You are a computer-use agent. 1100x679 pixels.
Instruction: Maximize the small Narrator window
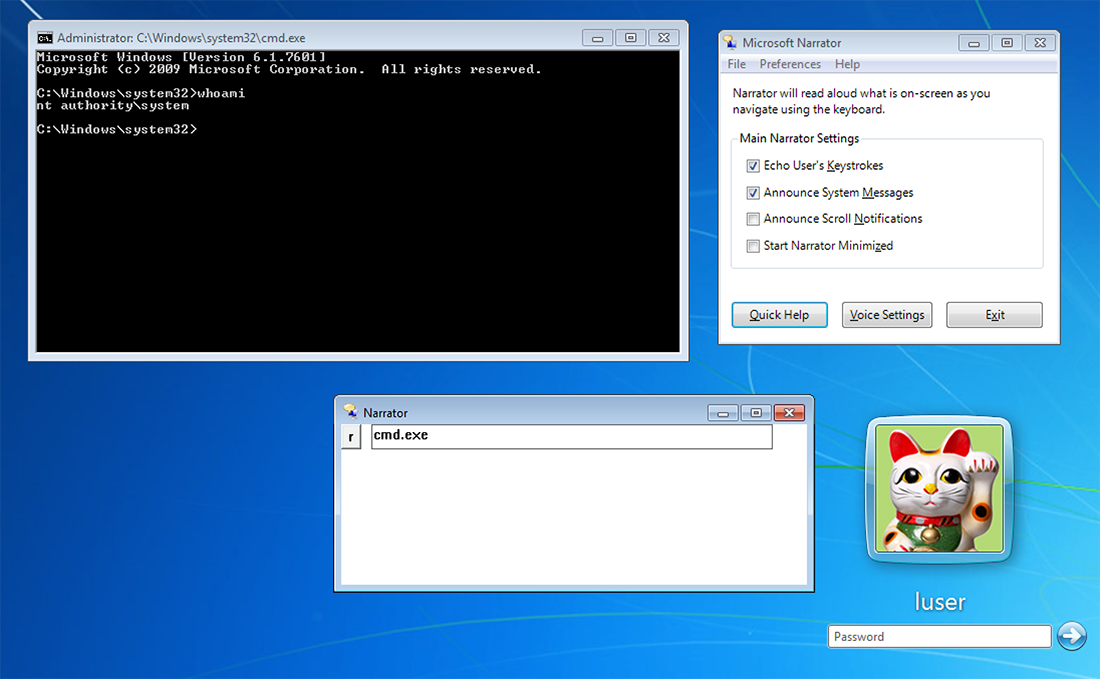[x=756, y=413]
